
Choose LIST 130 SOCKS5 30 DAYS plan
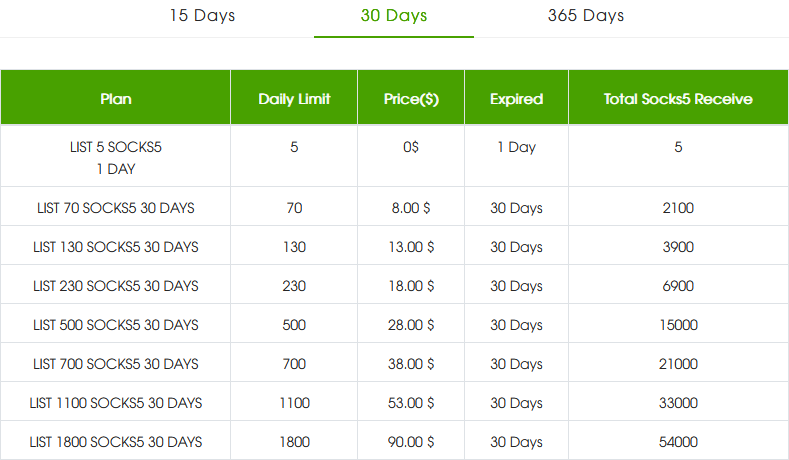[x=116, y=247]
